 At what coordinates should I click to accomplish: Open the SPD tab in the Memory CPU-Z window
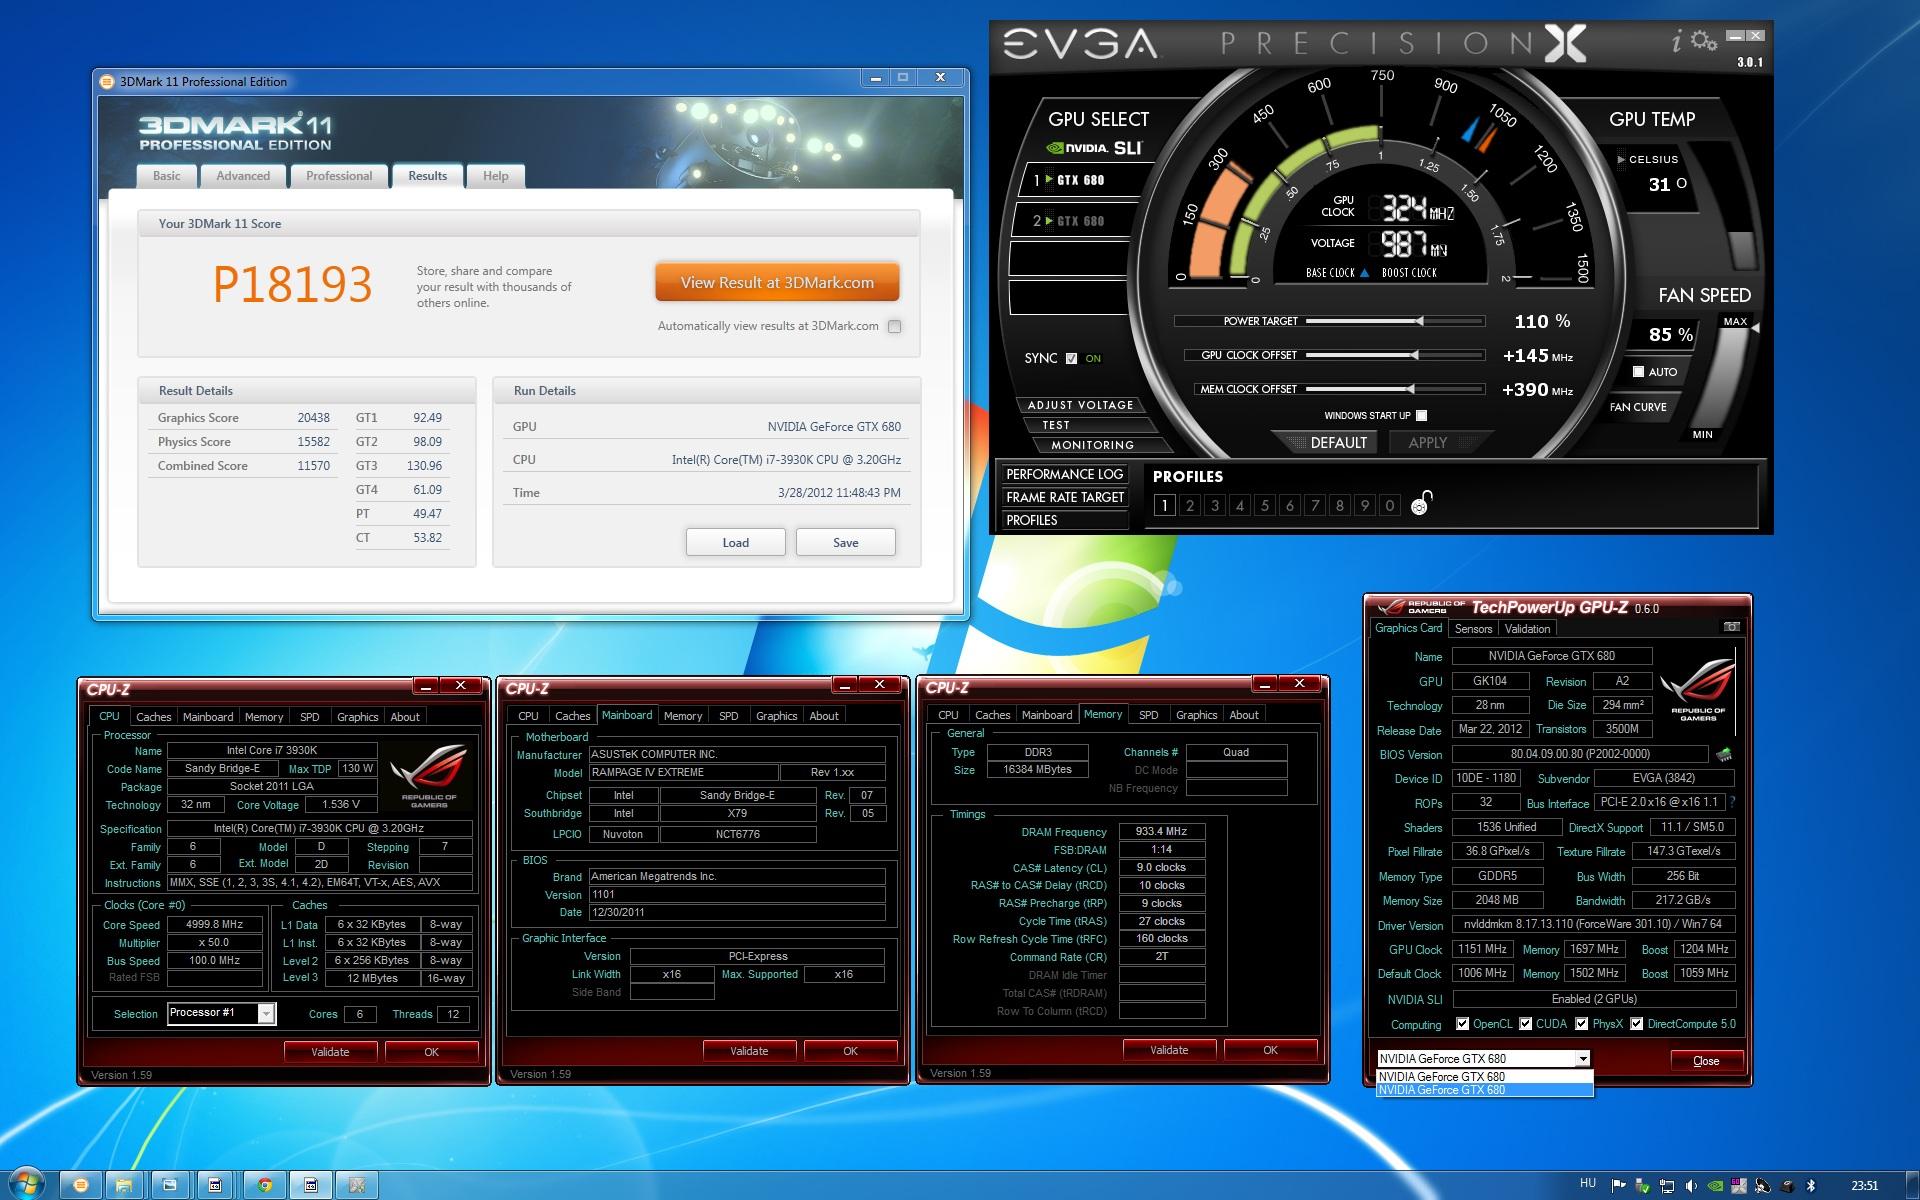tap(1149, 715)
